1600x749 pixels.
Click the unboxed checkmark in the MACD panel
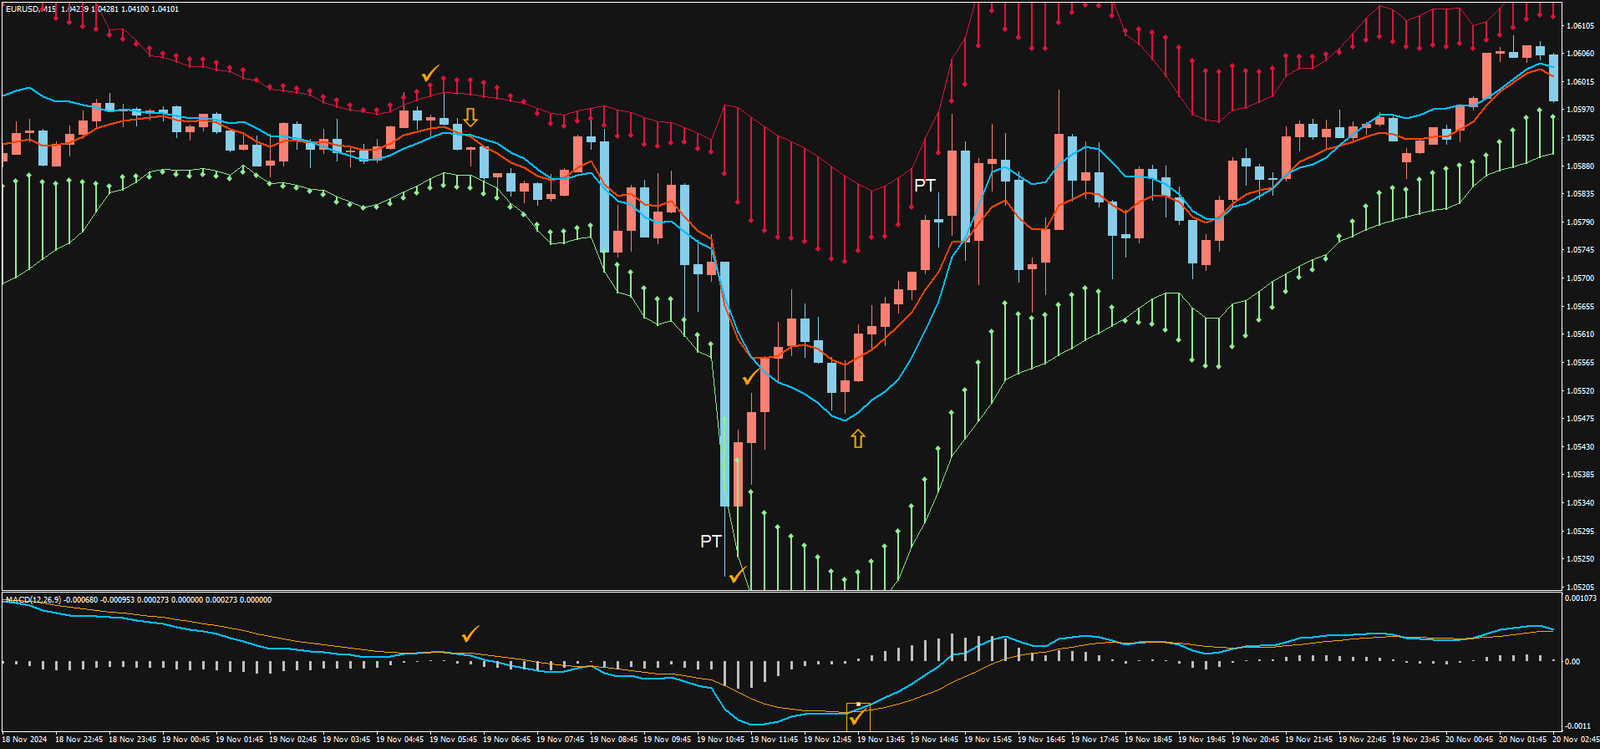(x=470, y=634)
